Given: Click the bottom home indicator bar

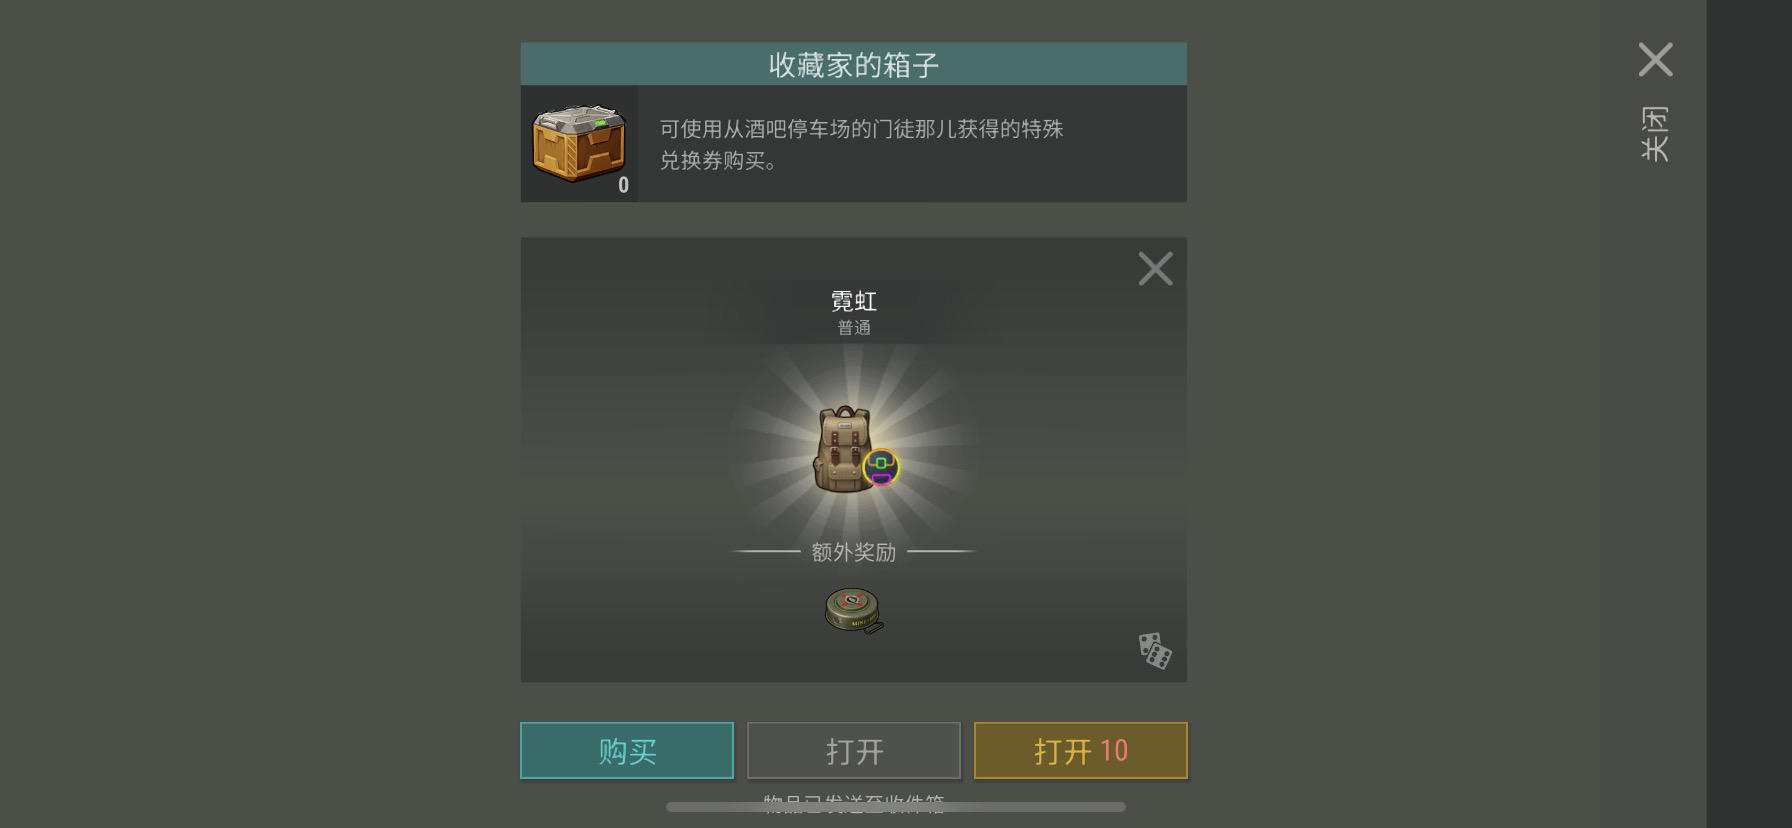Looking at the screenshot, I should point(896,807).
